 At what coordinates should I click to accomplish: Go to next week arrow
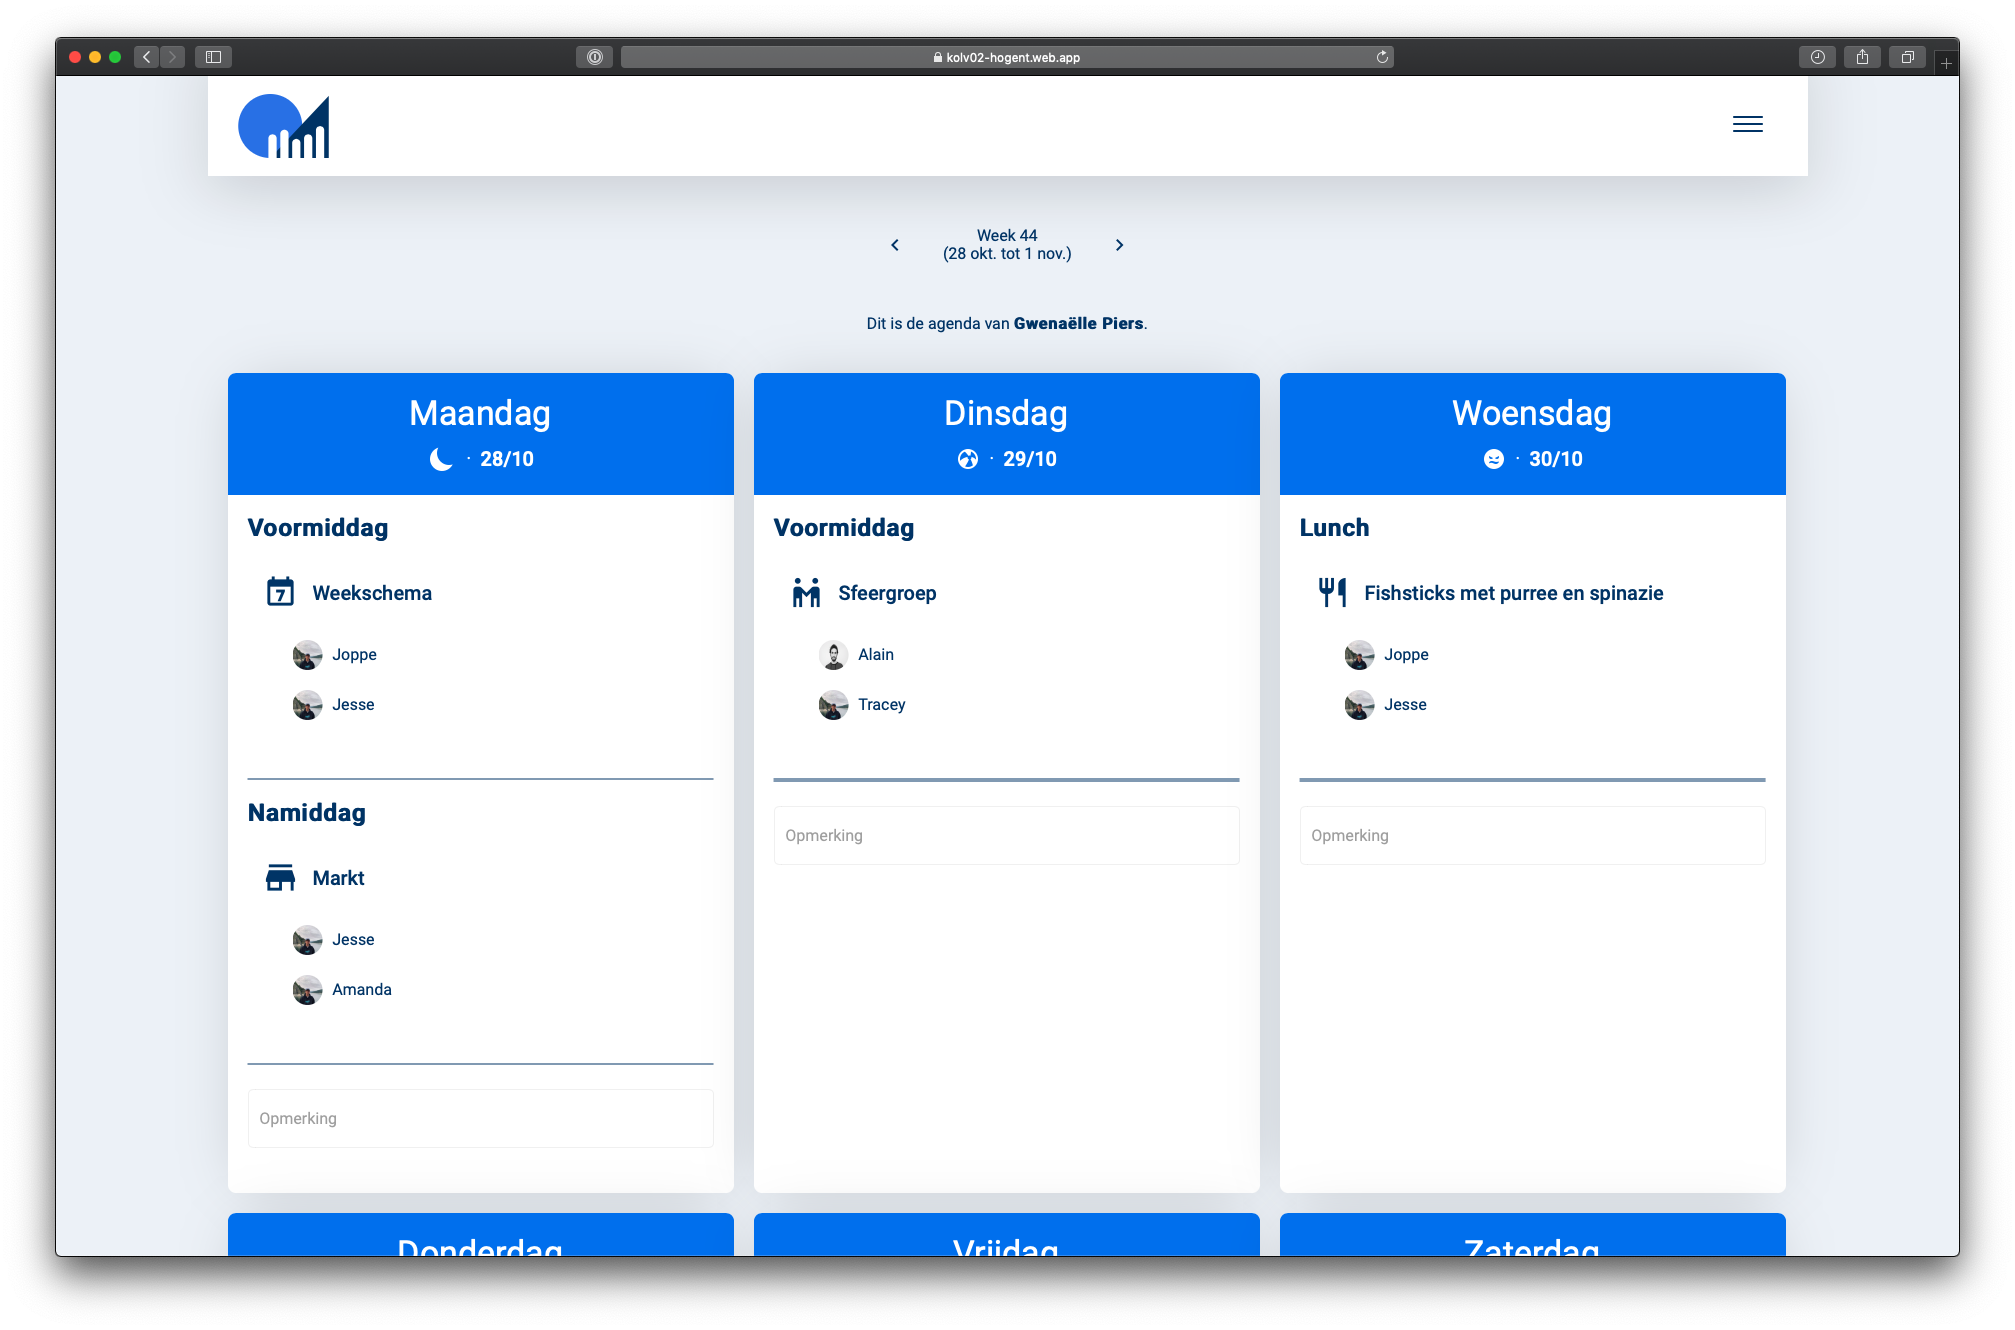coord(1119,245)
